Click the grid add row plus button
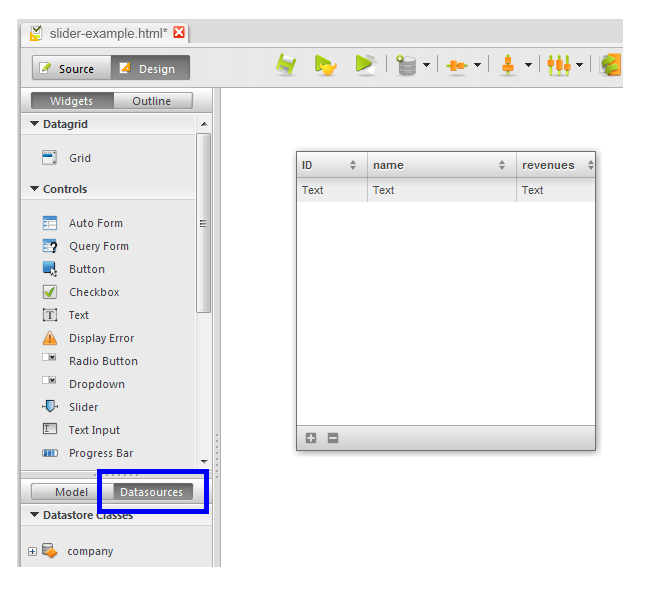Image resolution: width=646 pixels, height=593 pixels. [311, 438]
